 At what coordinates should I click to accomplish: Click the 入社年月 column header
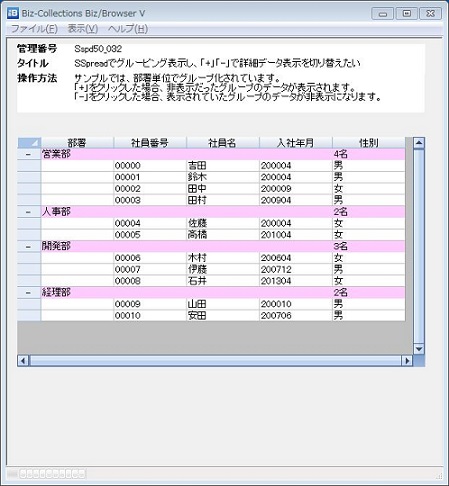click(x=296, y=143)
